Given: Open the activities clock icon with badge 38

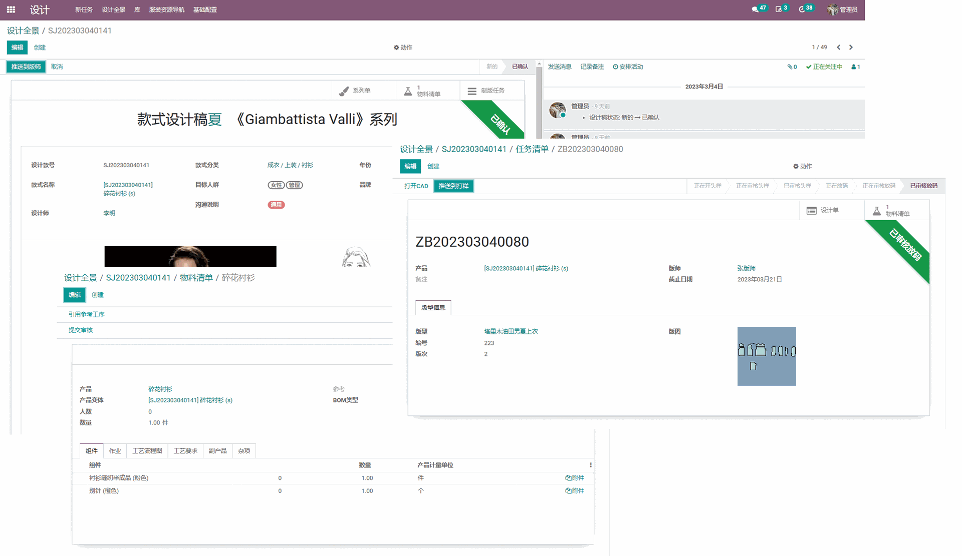Looking at the screenshot, I should point(805,9).
